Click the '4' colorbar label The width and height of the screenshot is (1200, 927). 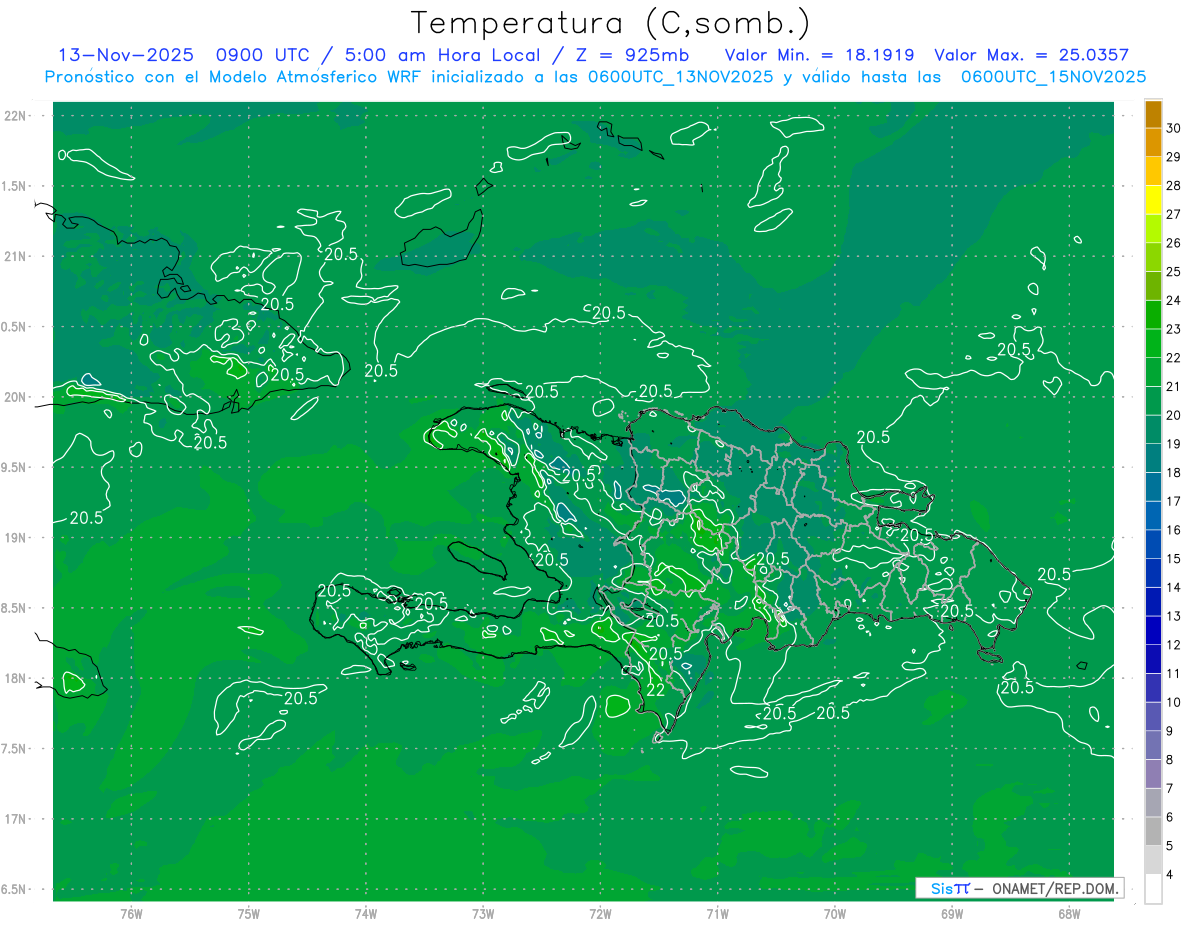coord(1170,875)
